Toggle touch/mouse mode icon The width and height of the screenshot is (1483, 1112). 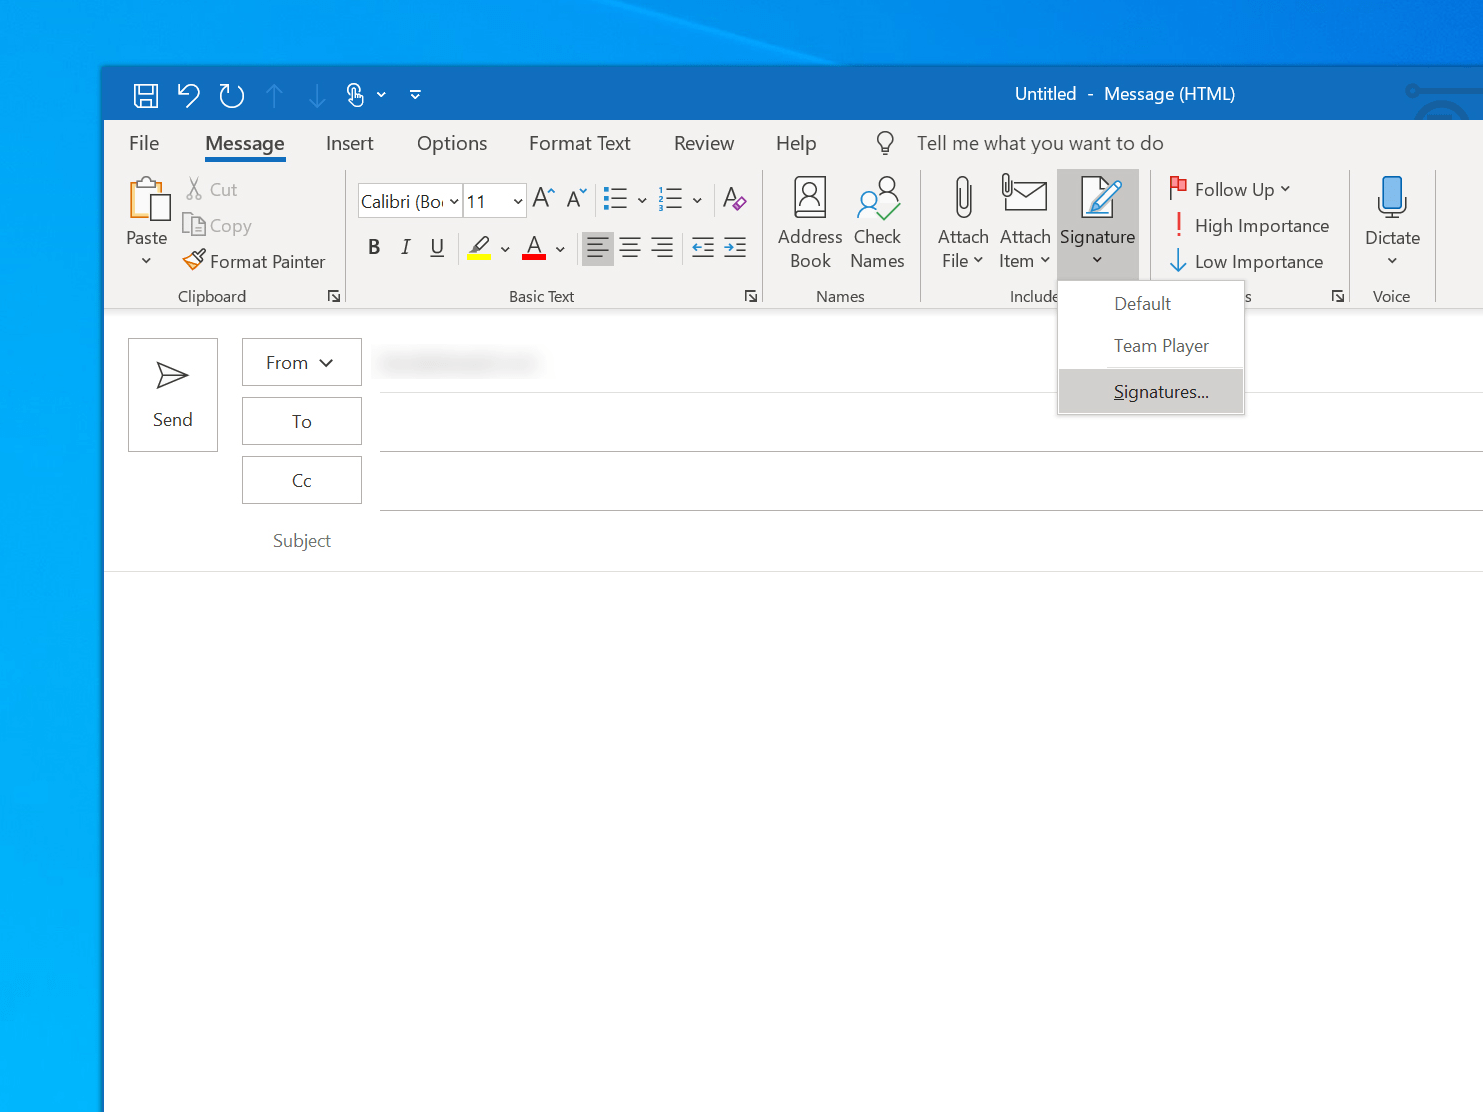coord(355,95)
